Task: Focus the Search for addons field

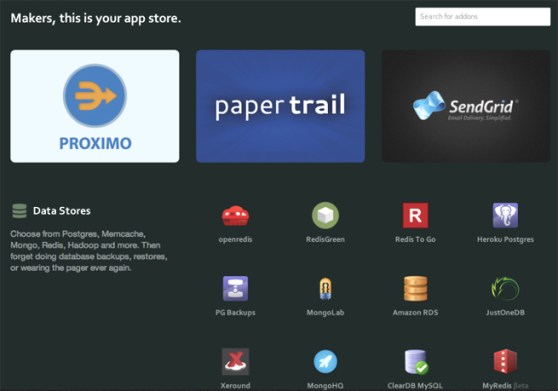Action: (483, 16)
